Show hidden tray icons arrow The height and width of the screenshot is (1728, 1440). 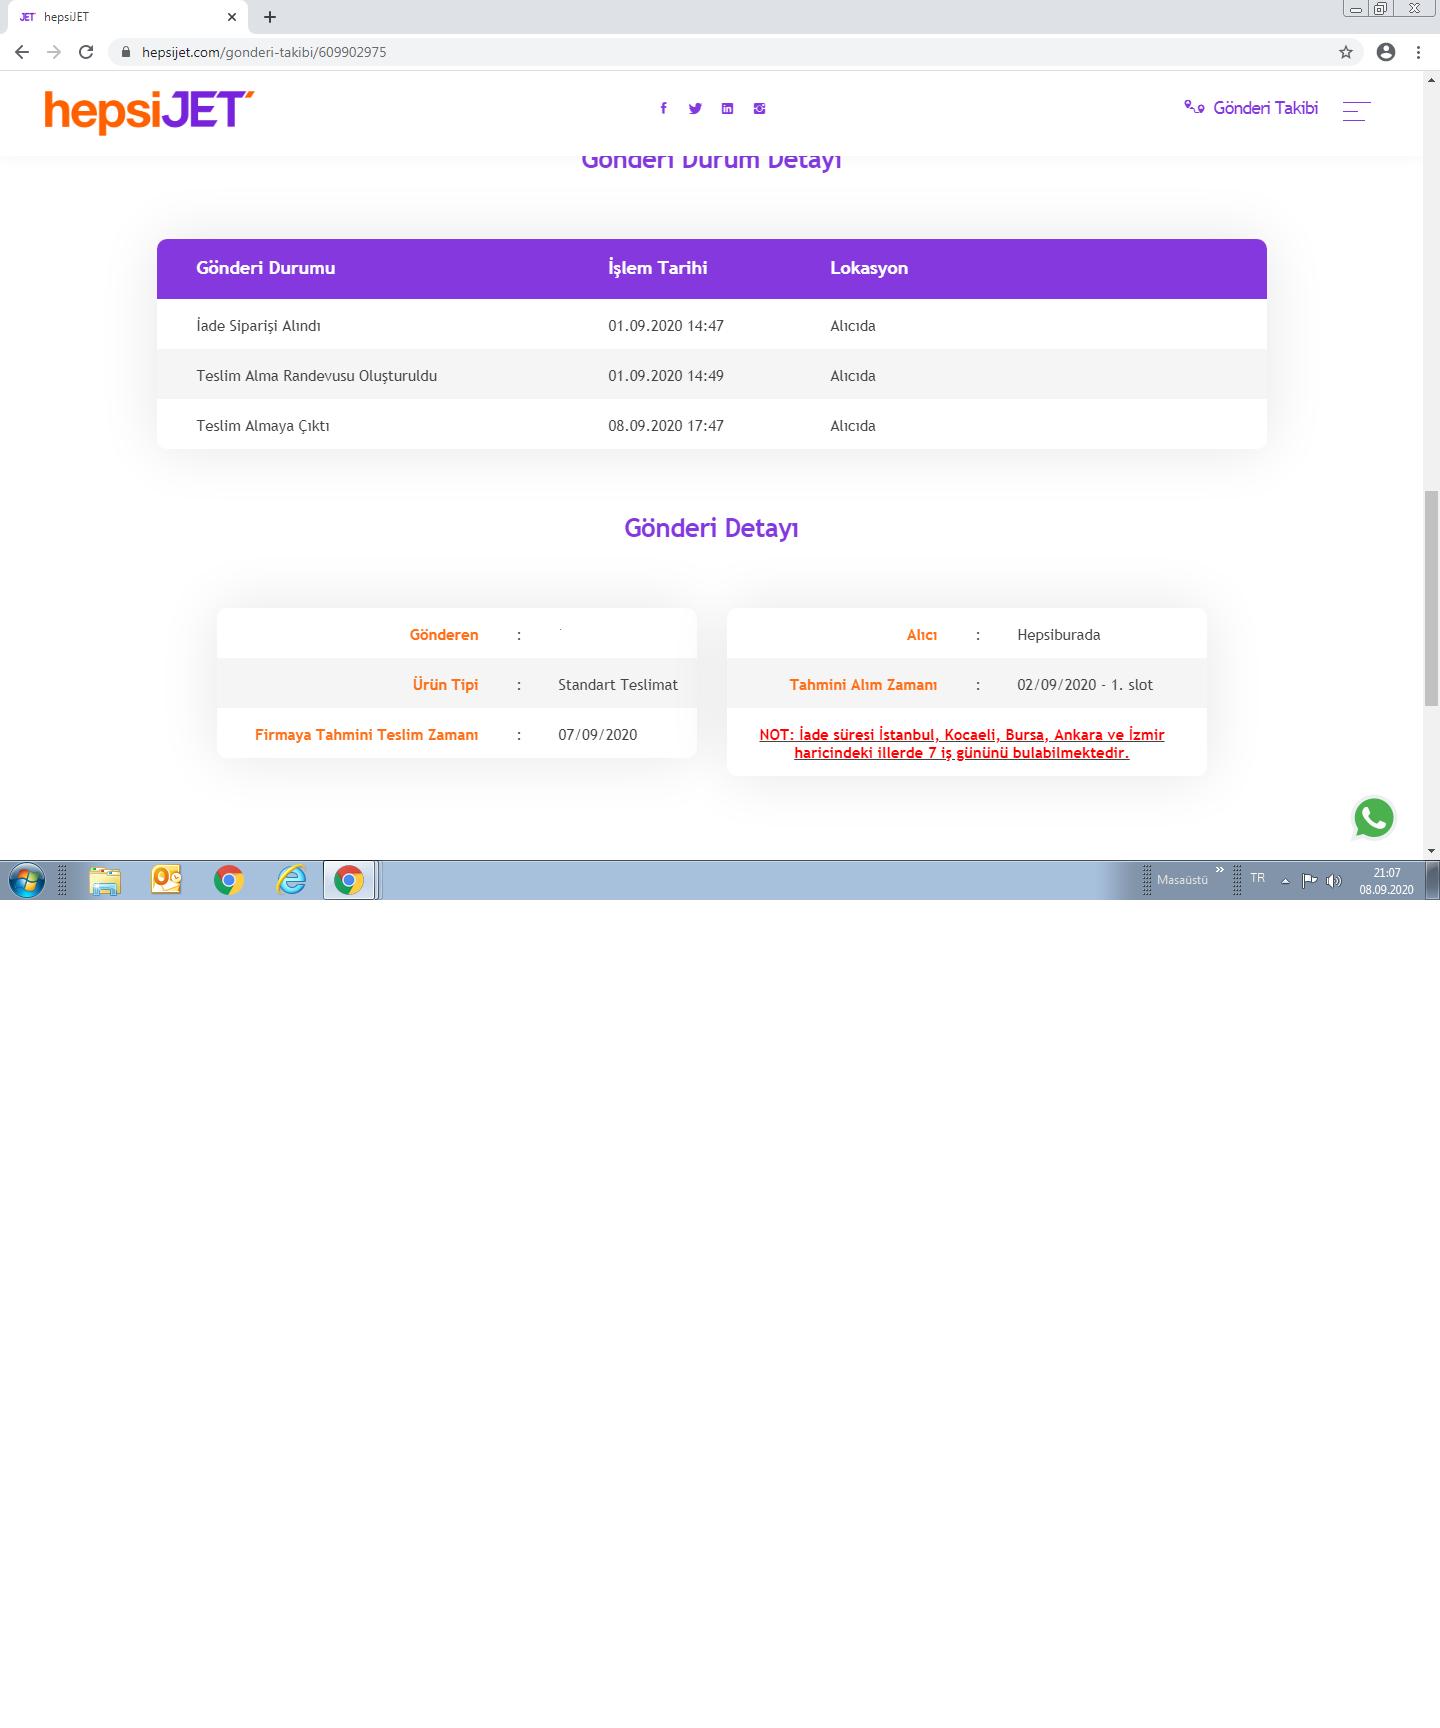click(1285, 881)
